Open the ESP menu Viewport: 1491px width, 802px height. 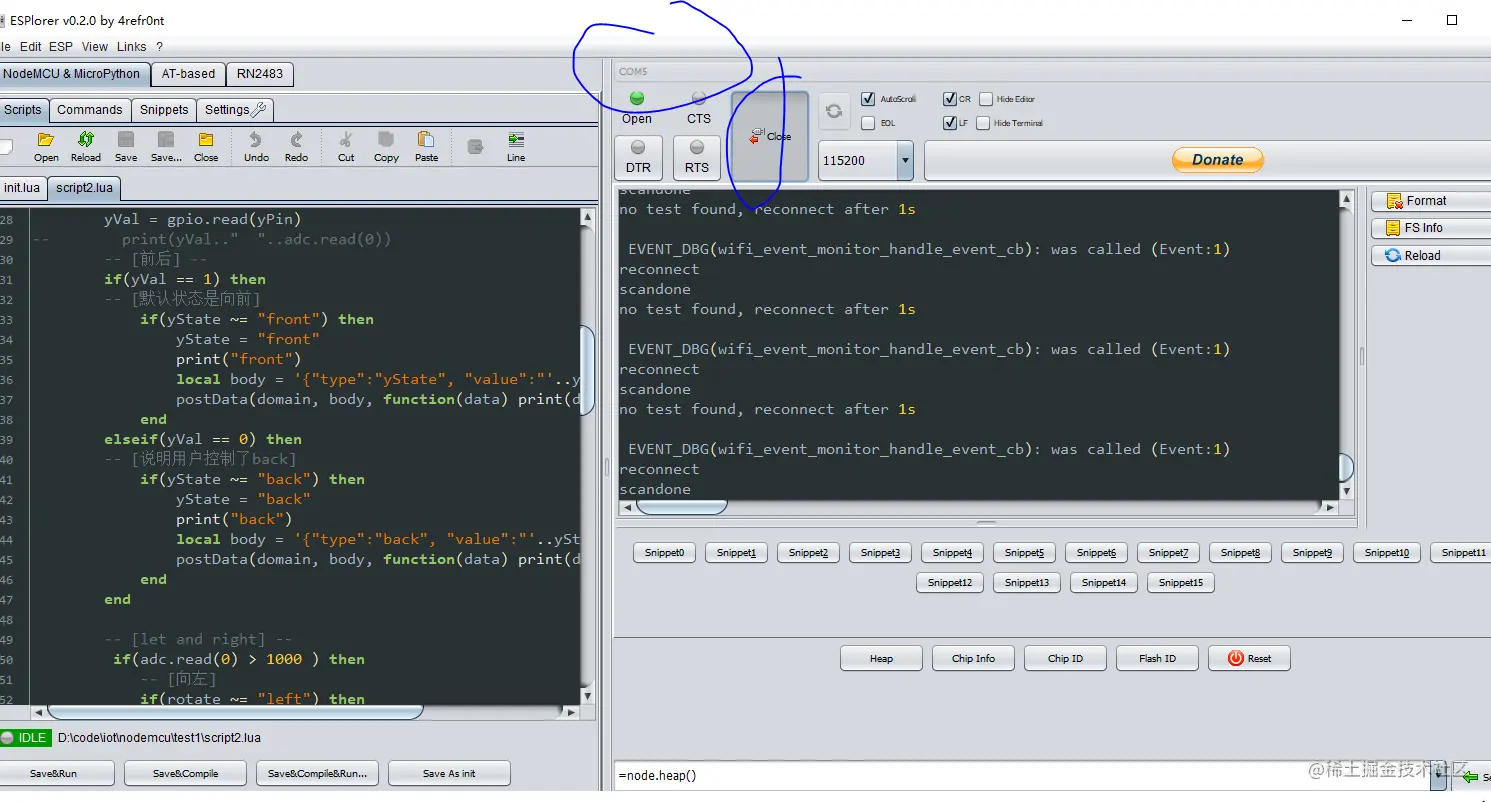coord(61,46)
